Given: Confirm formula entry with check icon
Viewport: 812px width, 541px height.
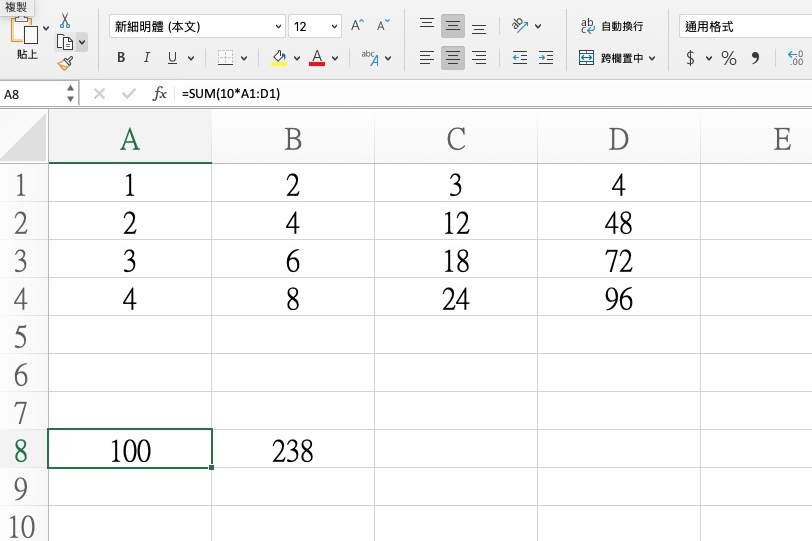Looking at the screenshot, I should (128, 94).
